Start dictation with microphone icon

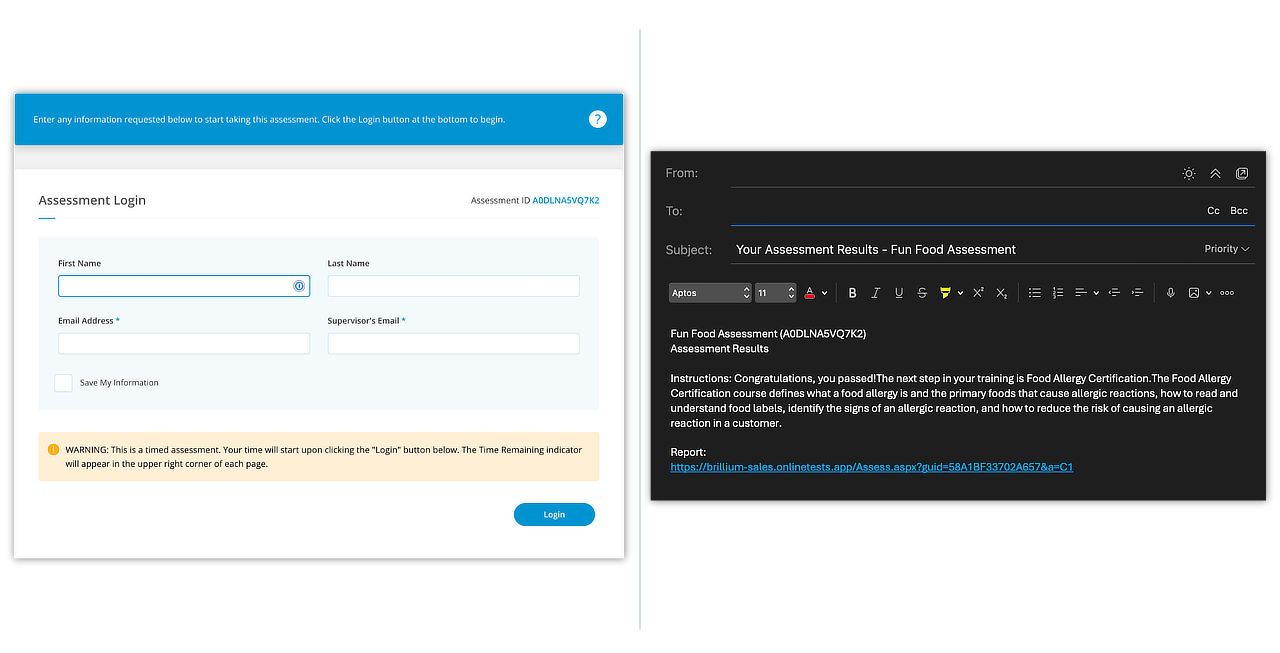(1171, 293)
